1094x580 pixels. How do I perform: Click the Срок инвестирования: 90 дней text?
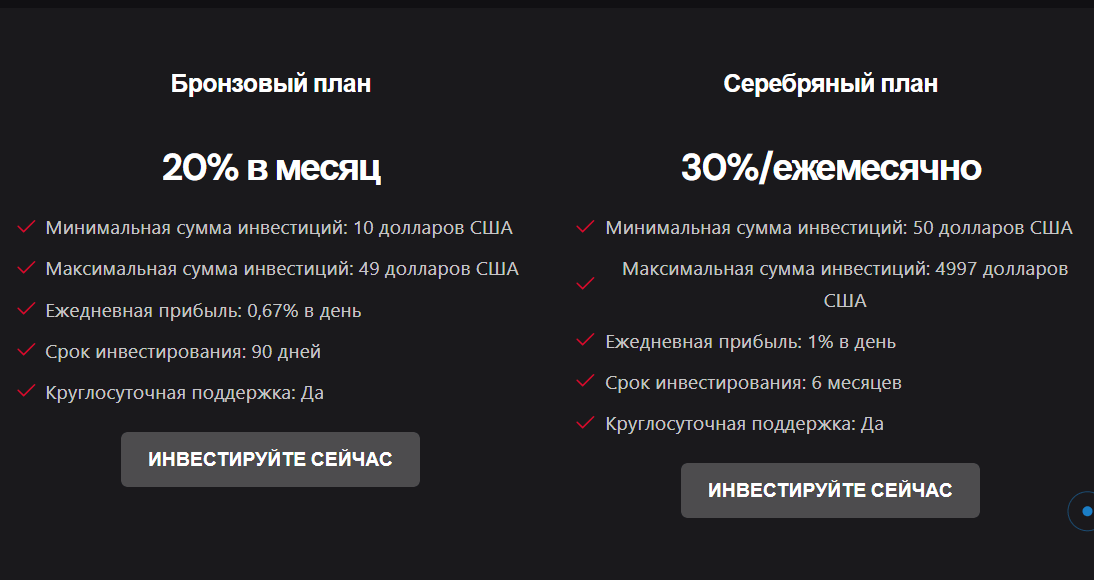tap(181, 351)
